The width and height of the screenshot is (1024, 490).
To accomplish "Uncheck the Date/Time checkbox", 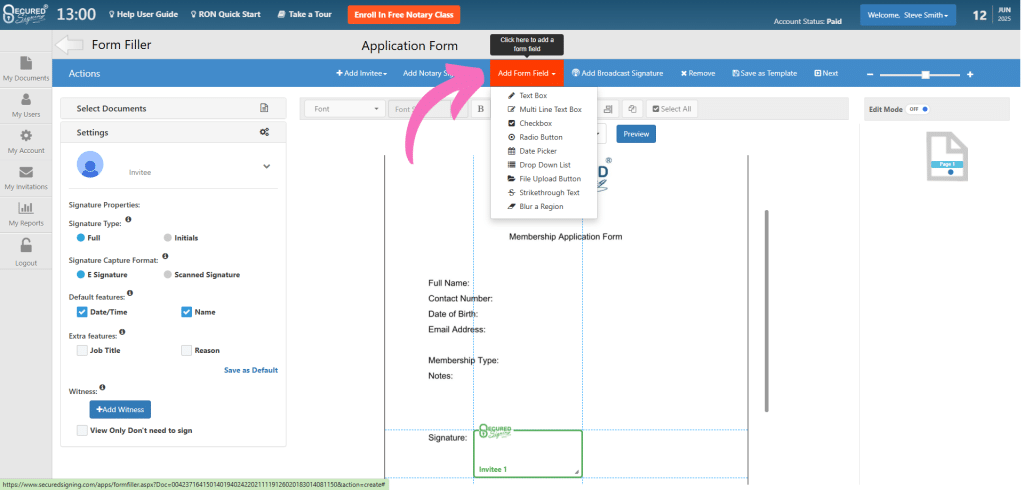I will coord(83,312).
